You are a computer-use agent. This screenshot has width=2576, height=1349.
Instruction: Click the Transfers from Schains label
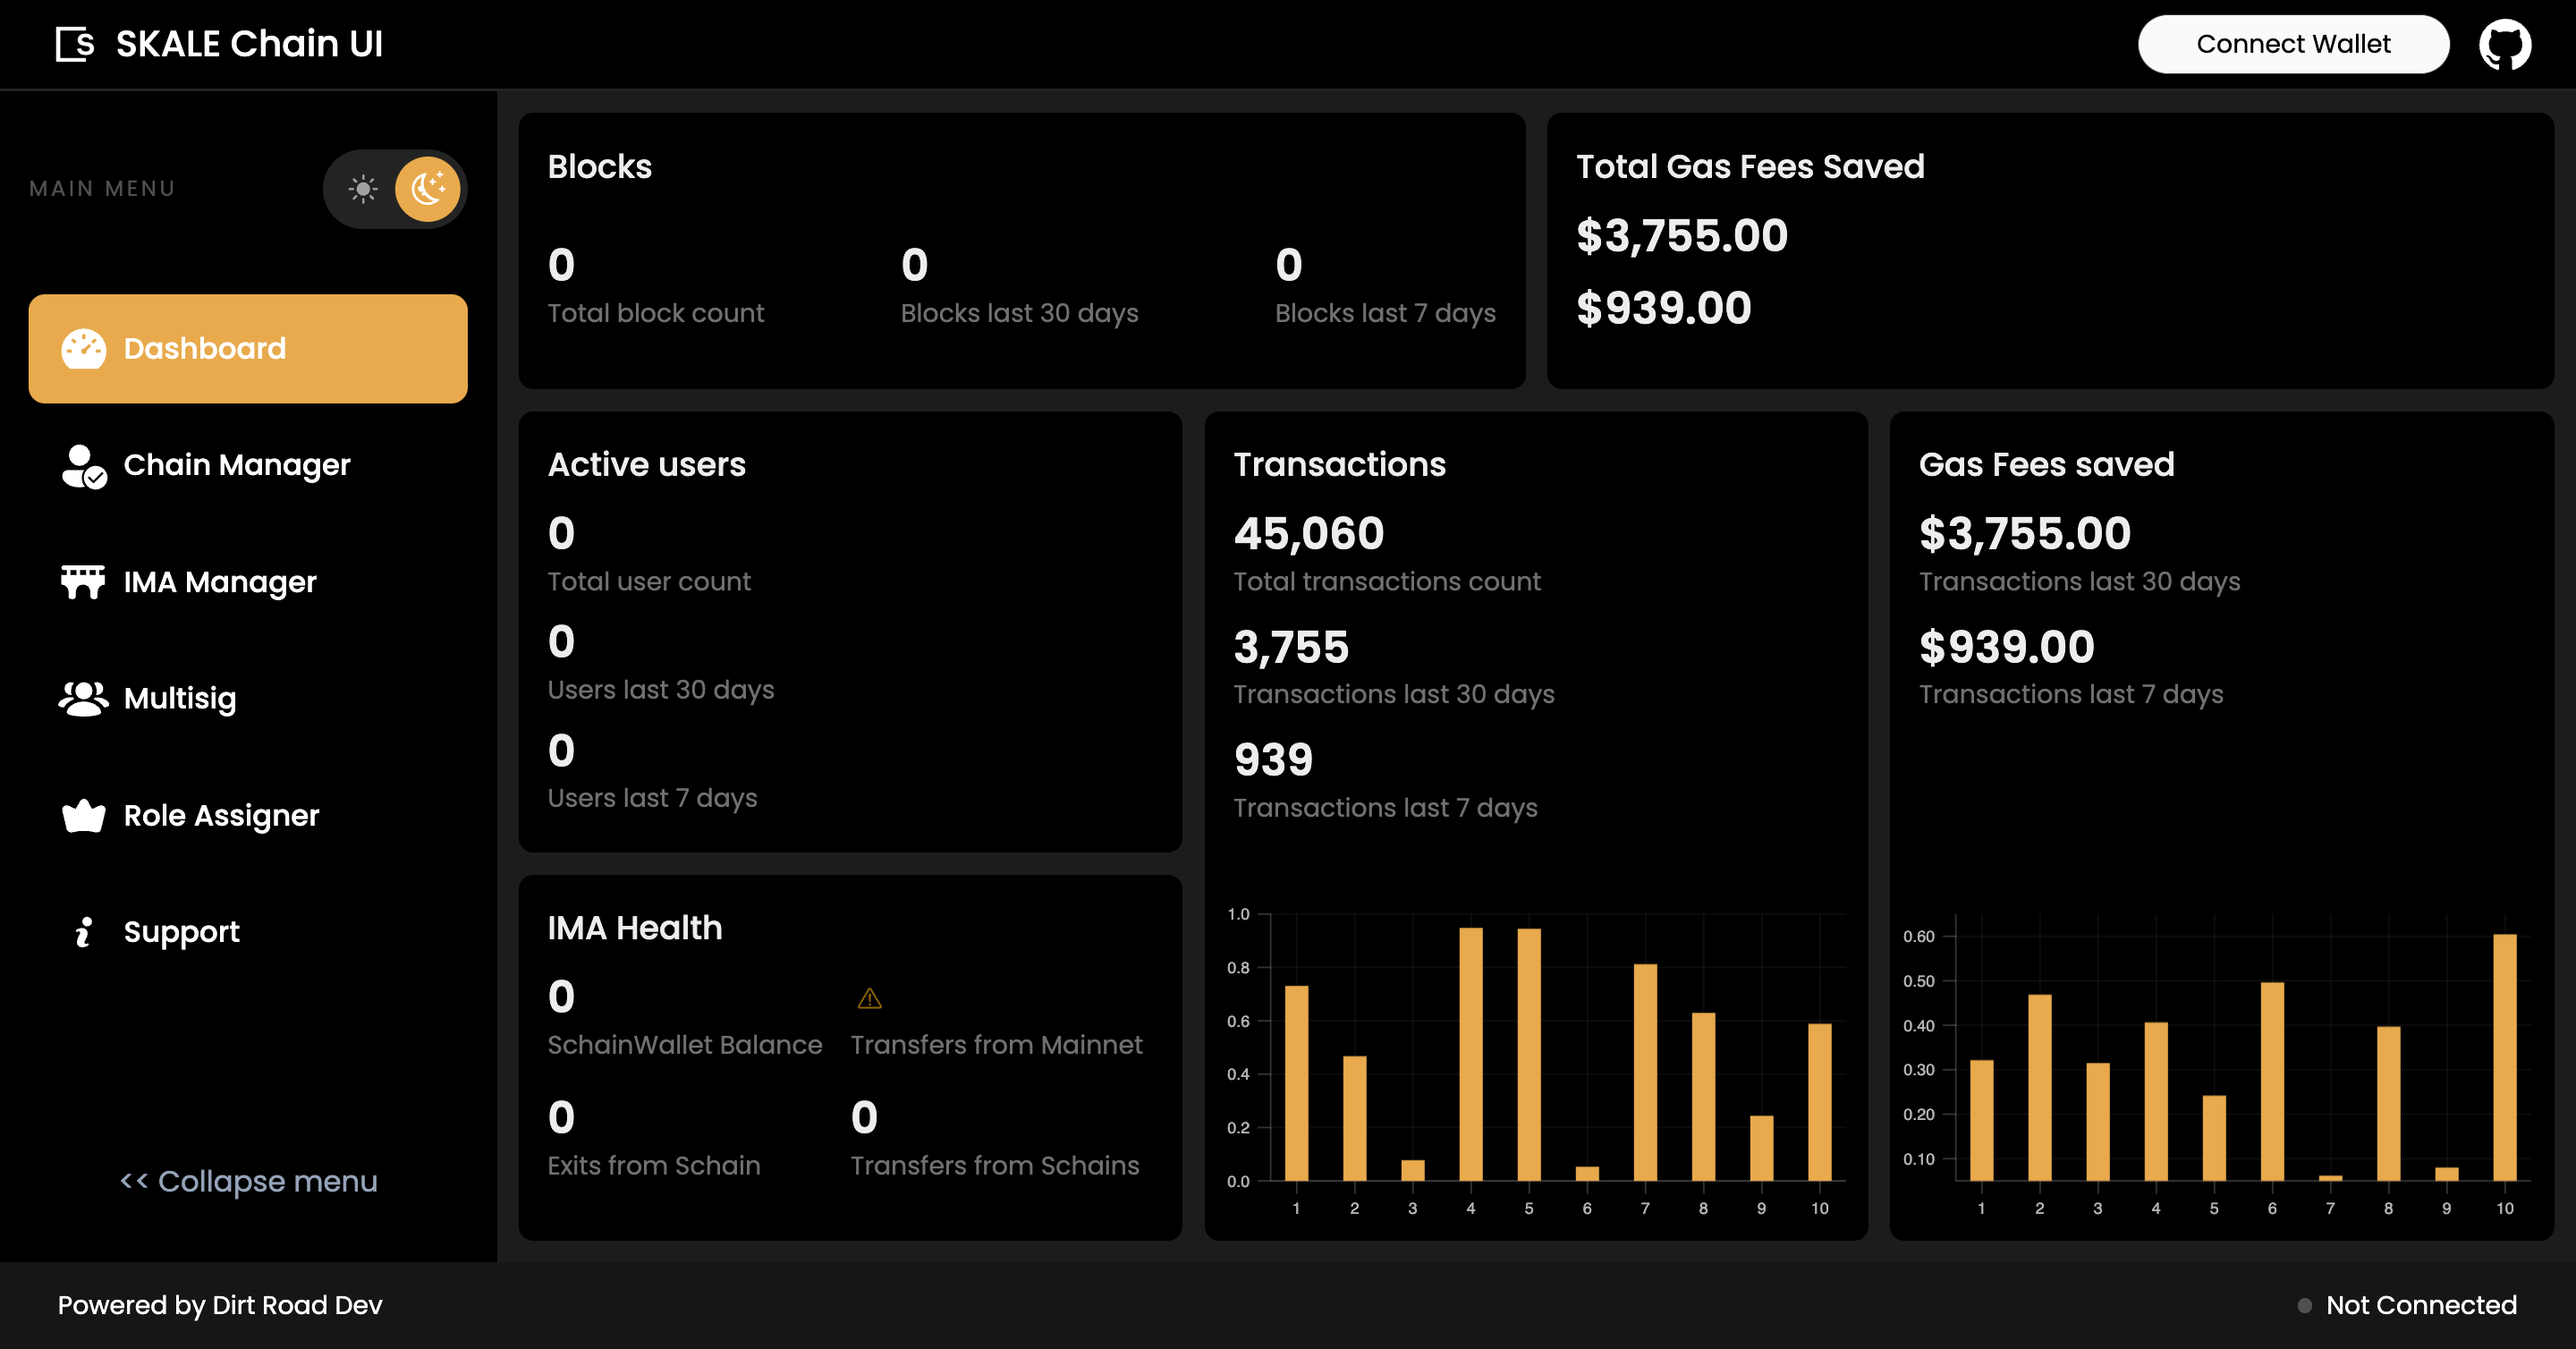995,1166
